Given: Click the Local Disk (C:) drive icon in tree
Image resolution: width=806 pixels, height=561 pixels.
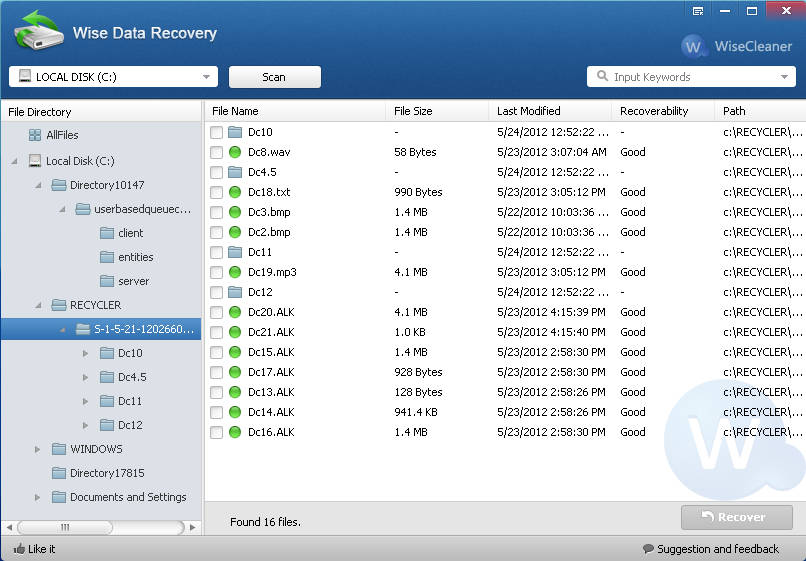Looking at the screenshot, I should click(35, 161).
